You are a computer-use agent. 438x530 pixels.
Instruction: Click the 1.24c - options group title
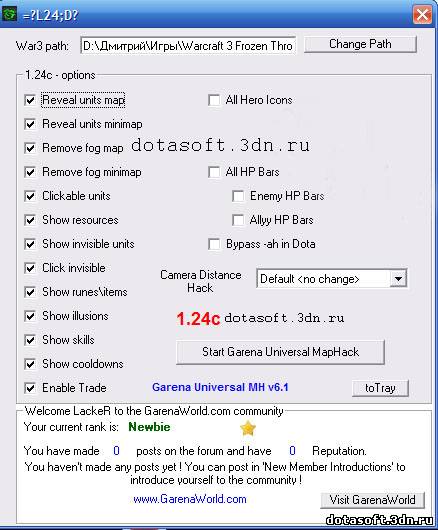[x=60, y=75]
